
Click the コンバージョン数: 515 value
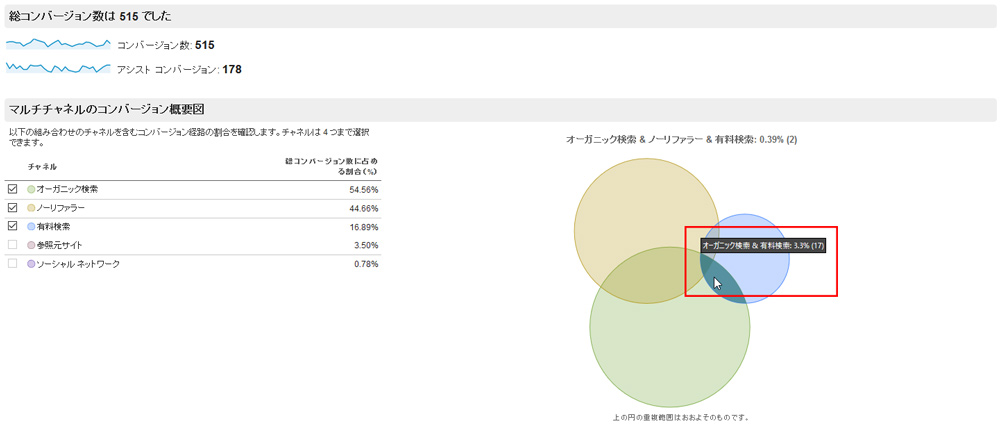tap(166, 45)
